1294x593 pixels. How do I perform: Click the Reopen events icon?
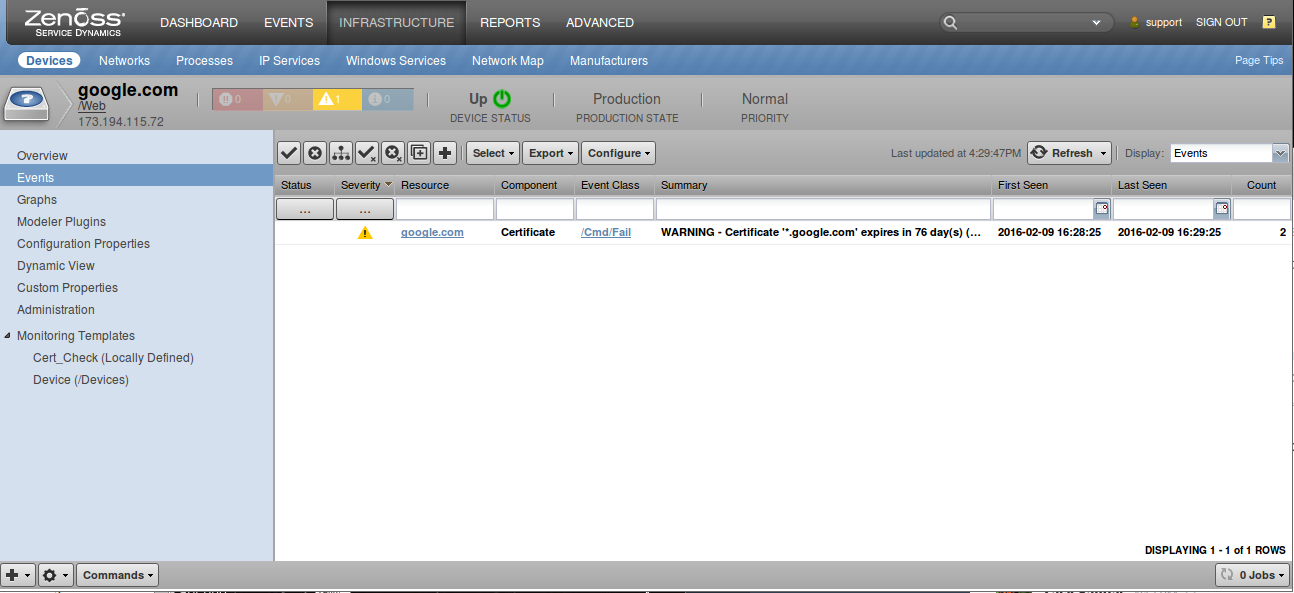[393, 153]
